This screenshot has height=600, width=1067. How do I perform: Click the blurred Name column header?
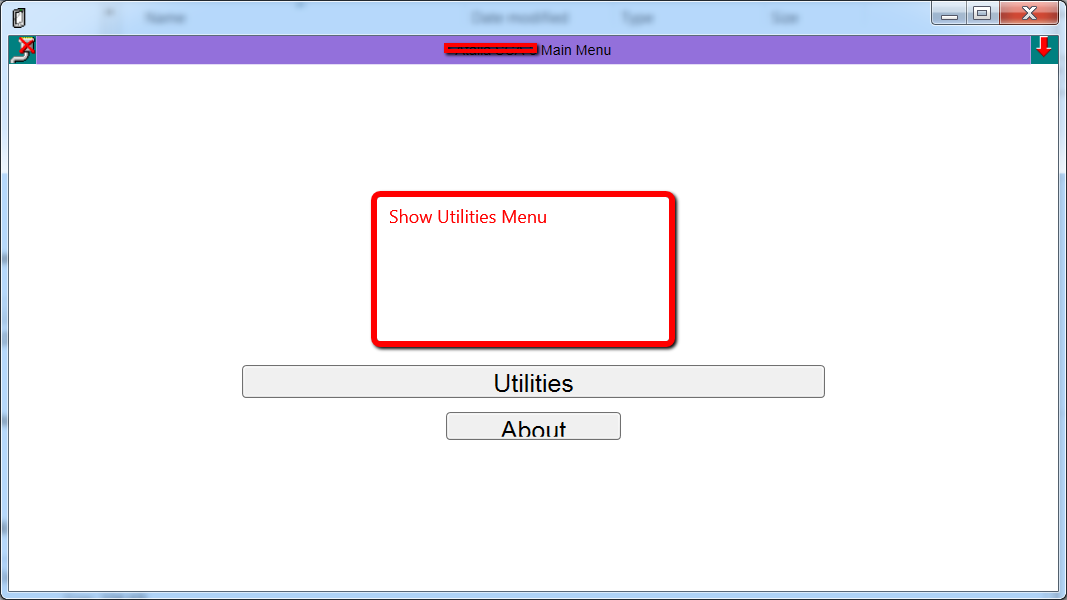click(x=165, y=18)
